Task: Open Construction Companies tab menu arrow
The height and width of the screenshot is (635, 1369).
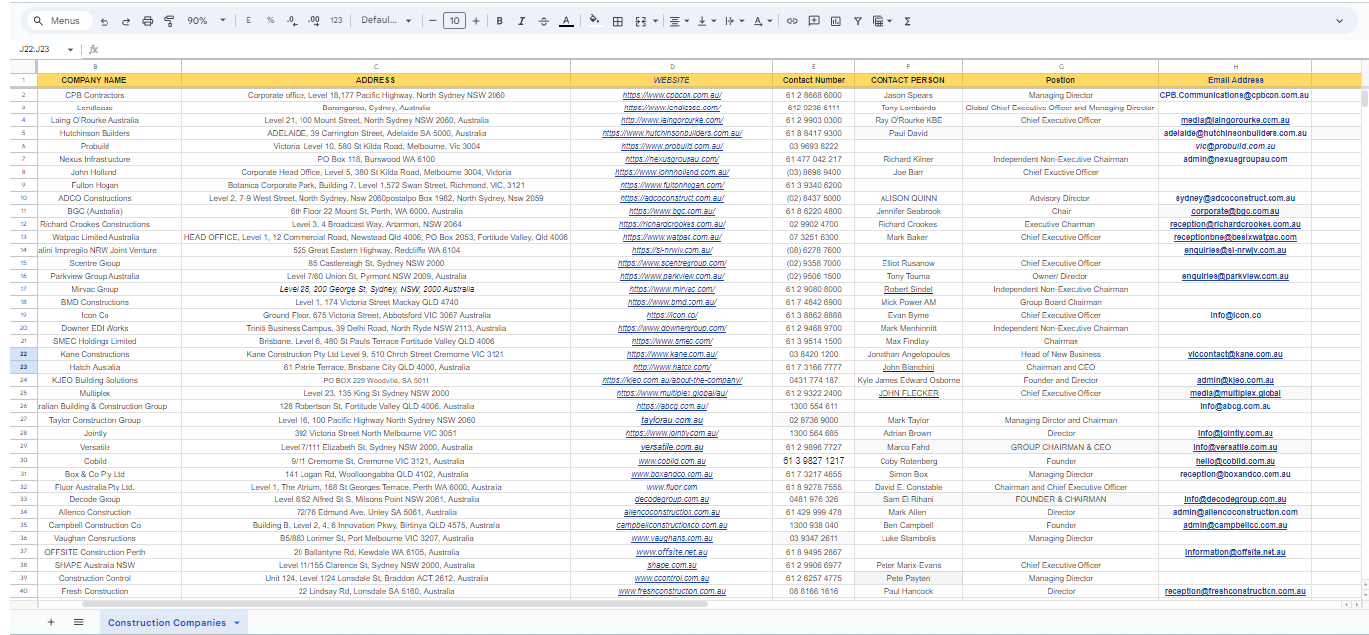Action: (237, 622)
